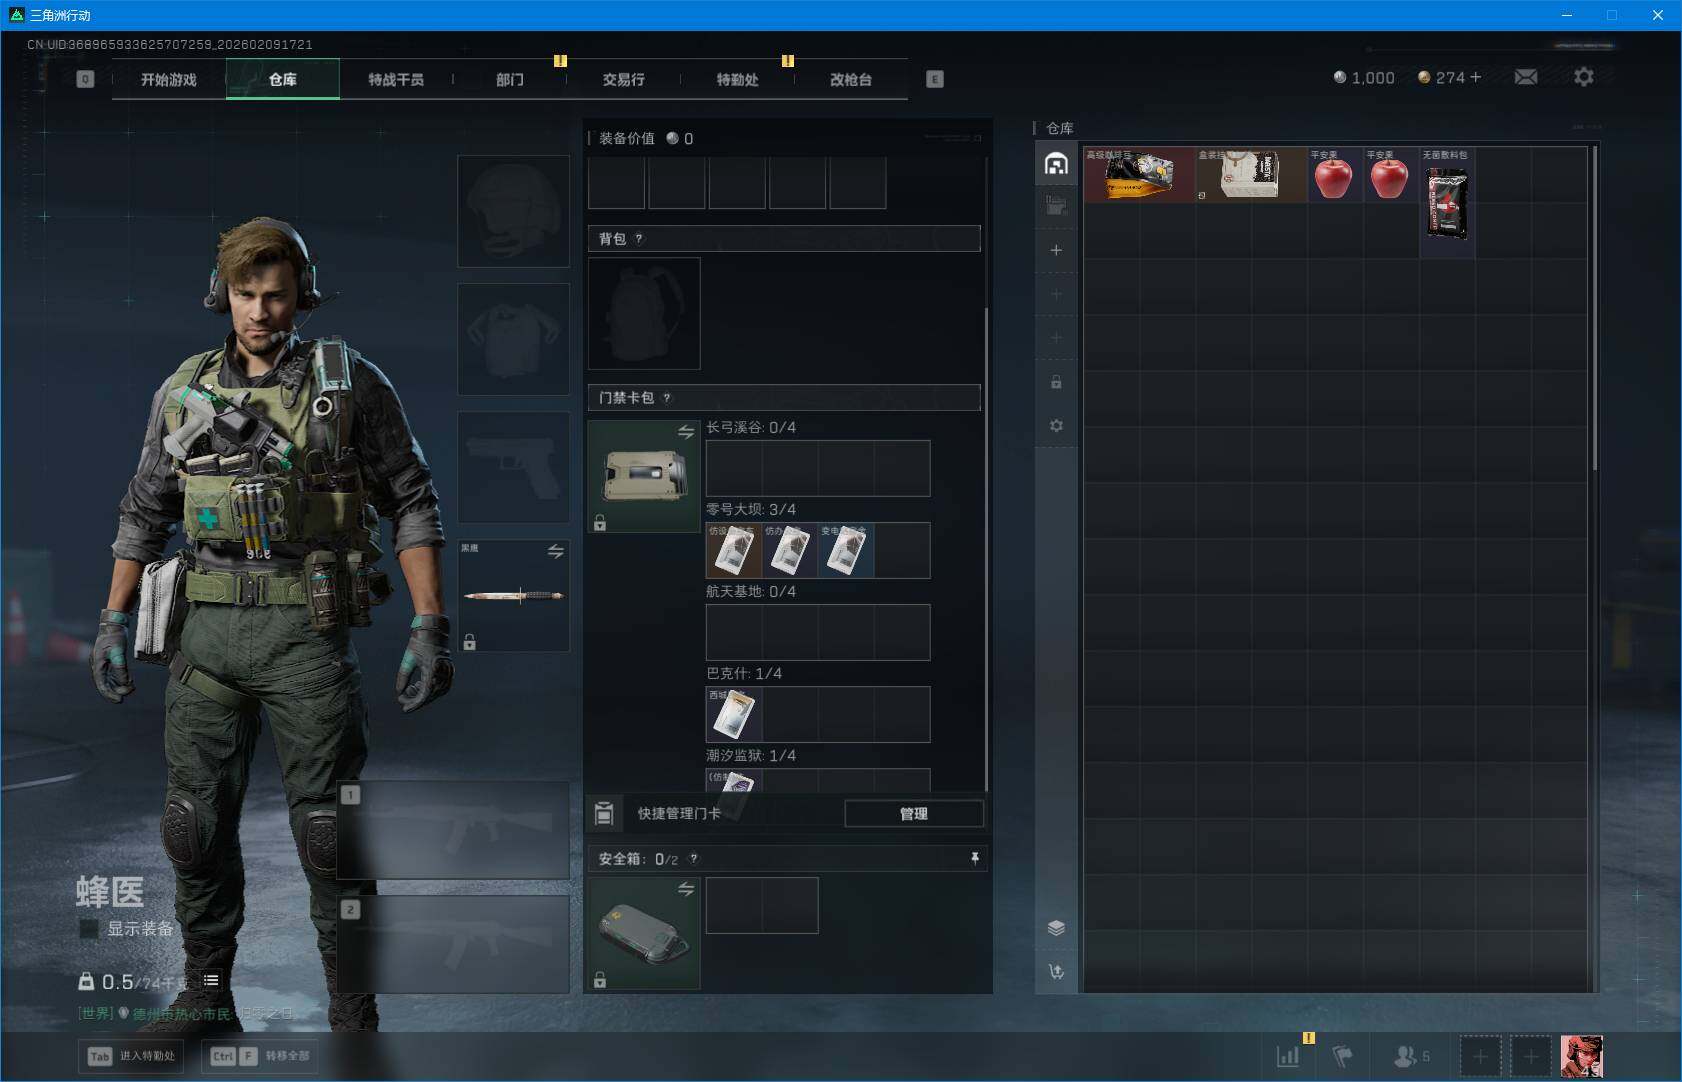Open the 特勤处 tab
The height and width of the screenshot is (1082, 1682).
coord(737,79)
